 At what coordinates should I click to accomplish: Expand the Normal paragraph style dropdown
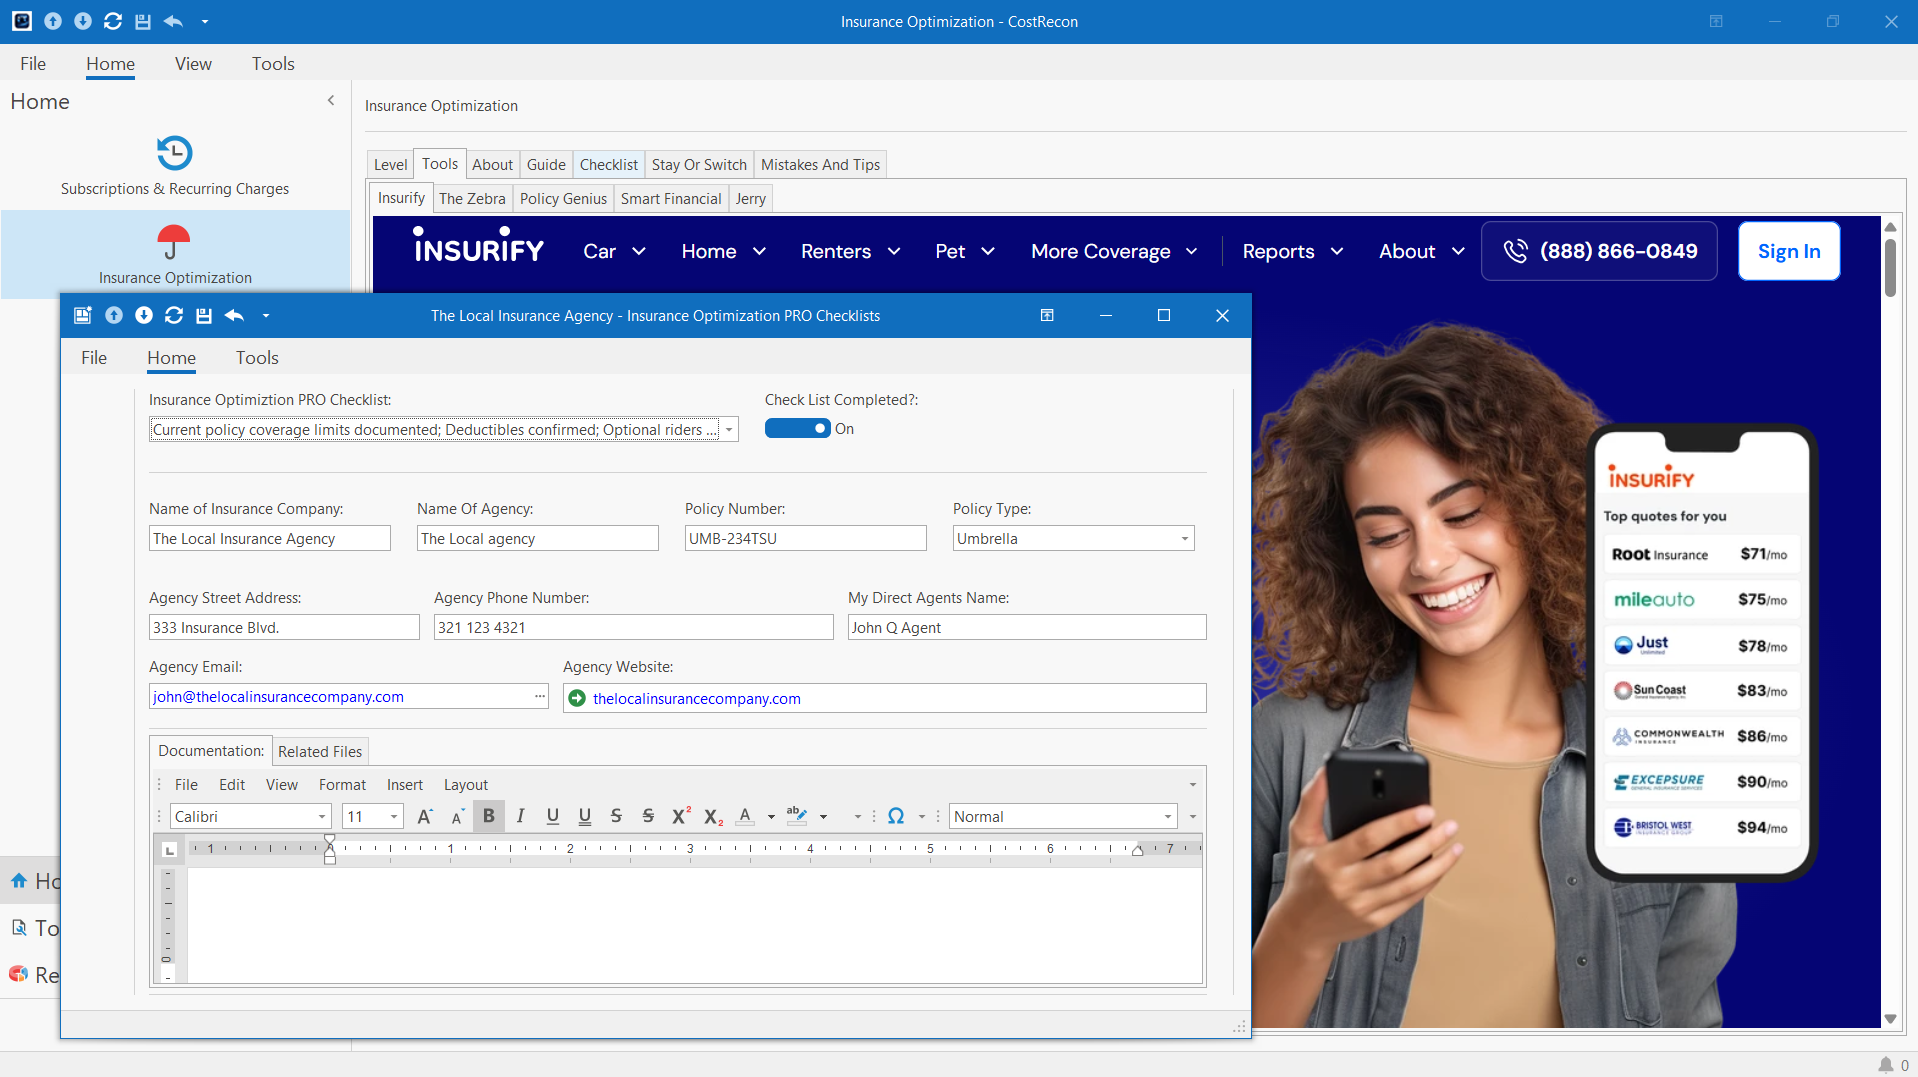click(1167, 817)
